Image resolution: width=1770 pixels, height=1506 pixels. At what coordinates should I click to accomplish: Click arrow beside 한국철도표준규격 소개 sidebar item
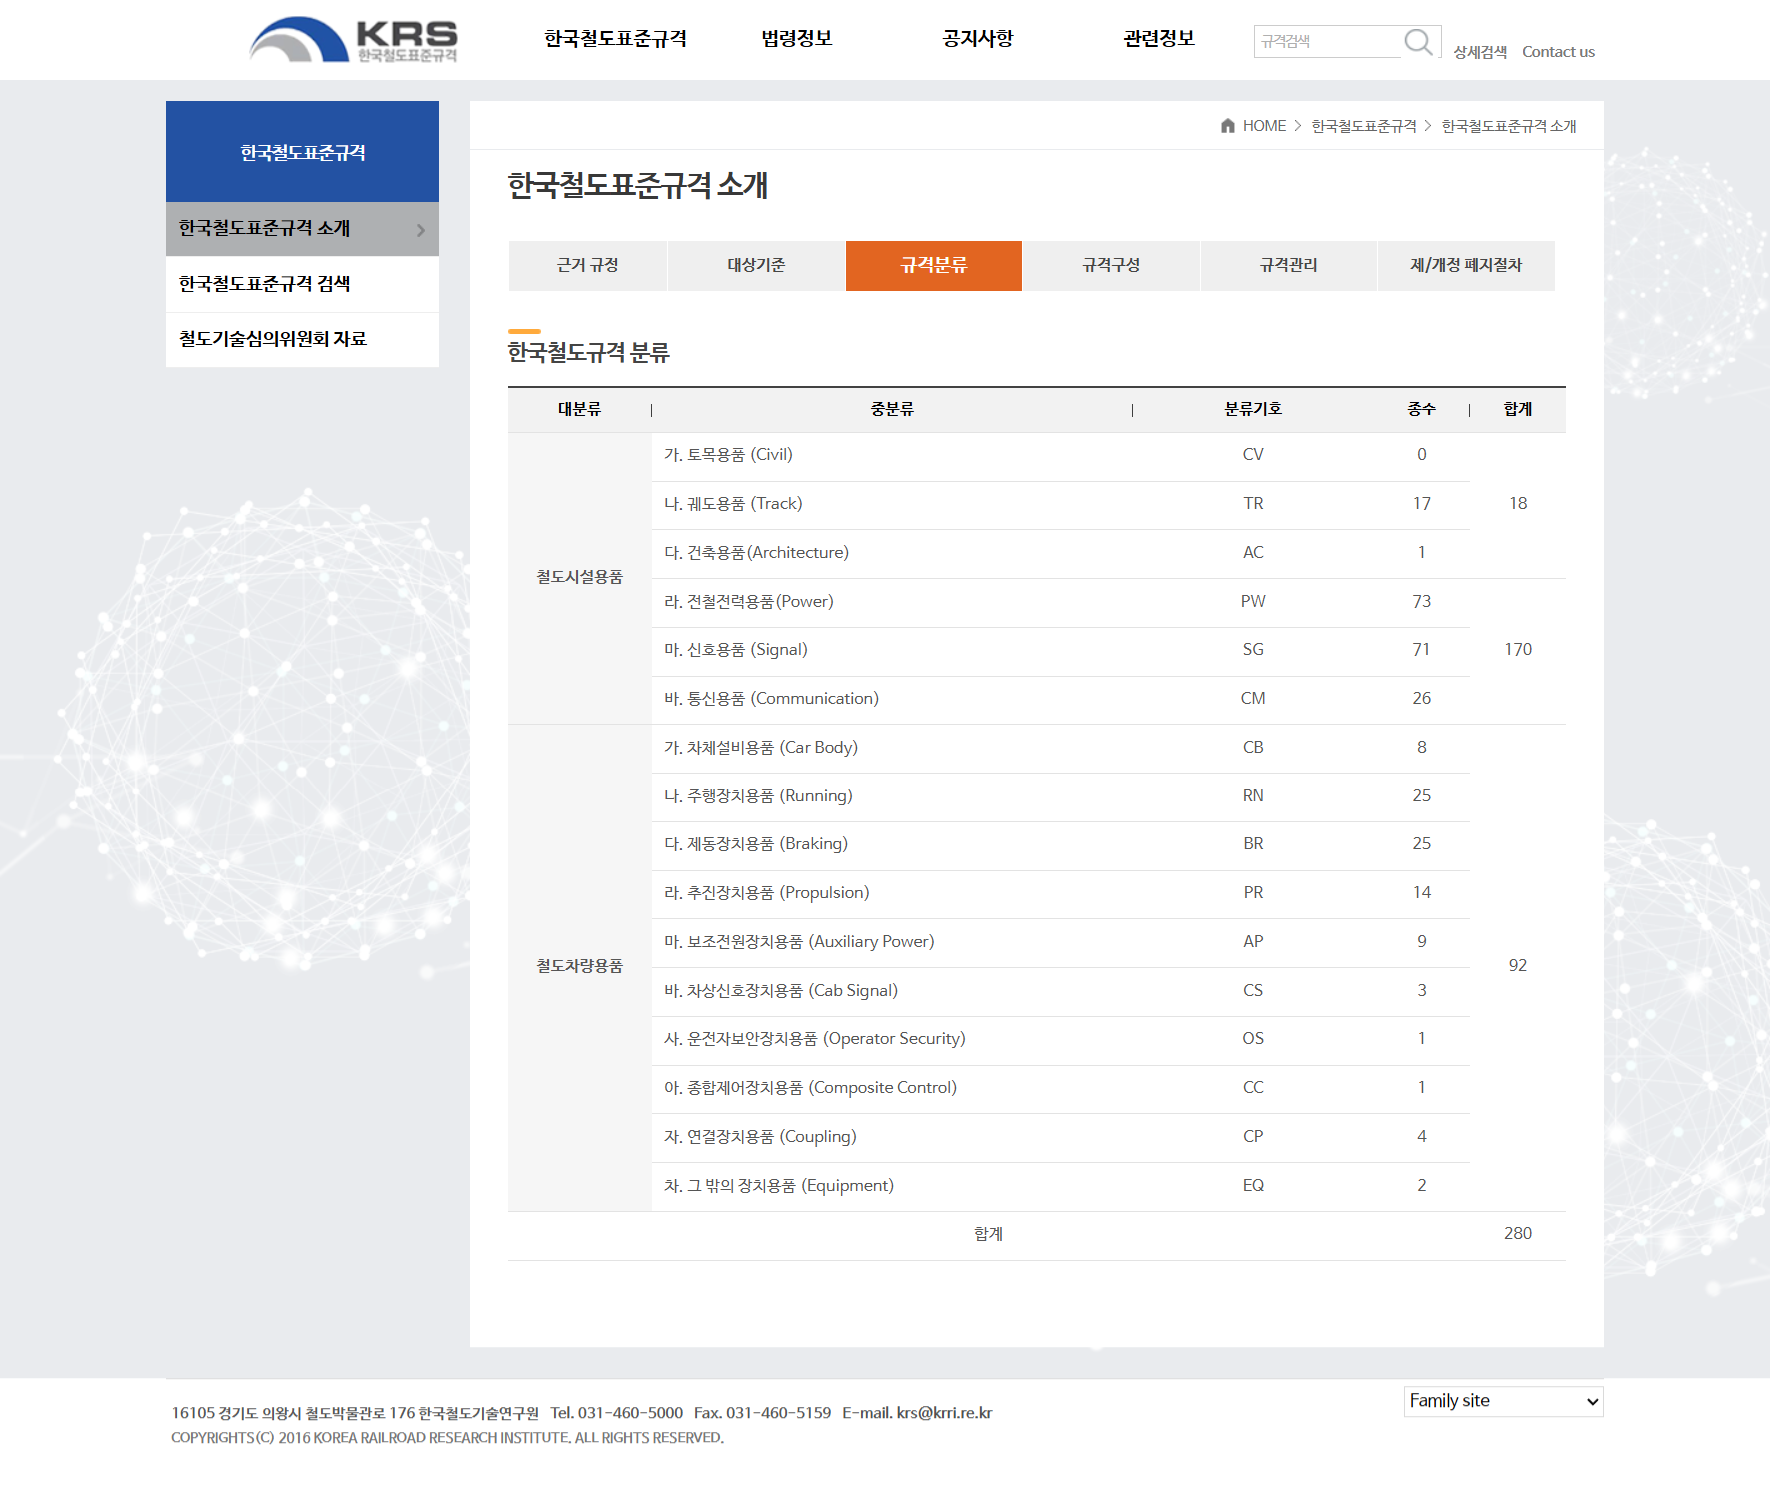click(421, 230)
